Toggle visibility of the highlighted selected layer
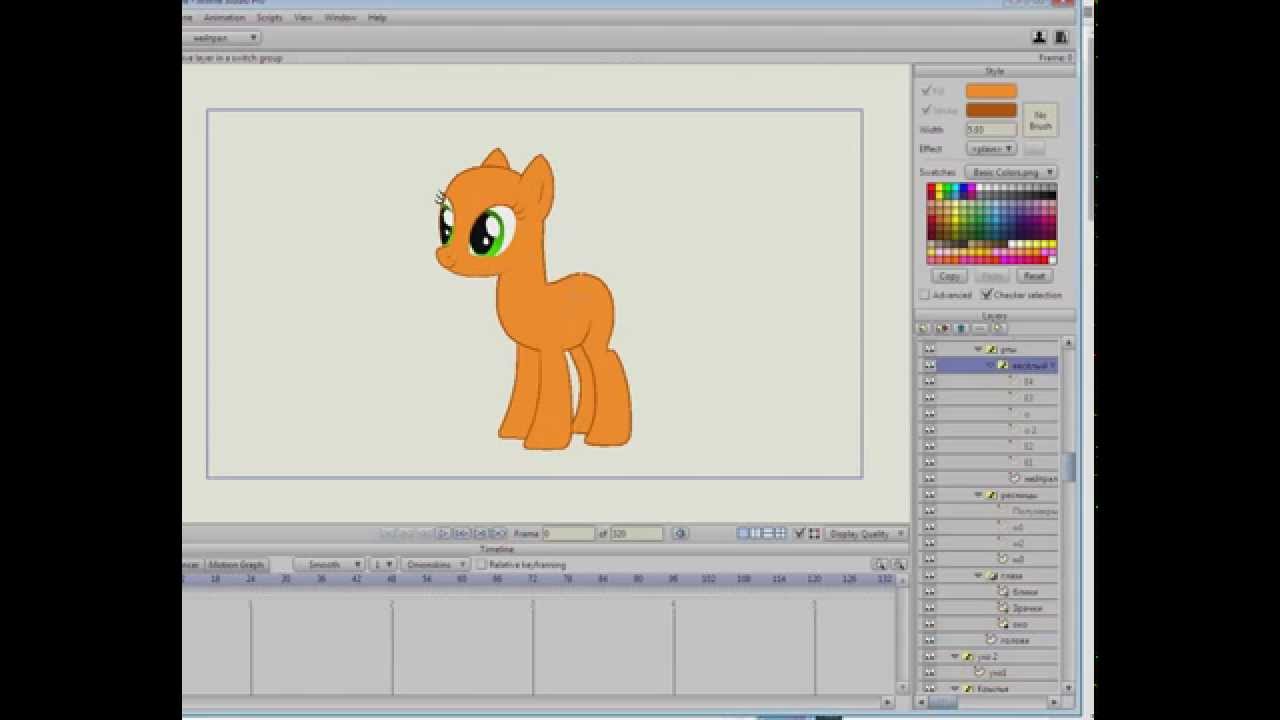Image resolution: width=1280 pixels, height=720 pixels. tap(929, 366)
